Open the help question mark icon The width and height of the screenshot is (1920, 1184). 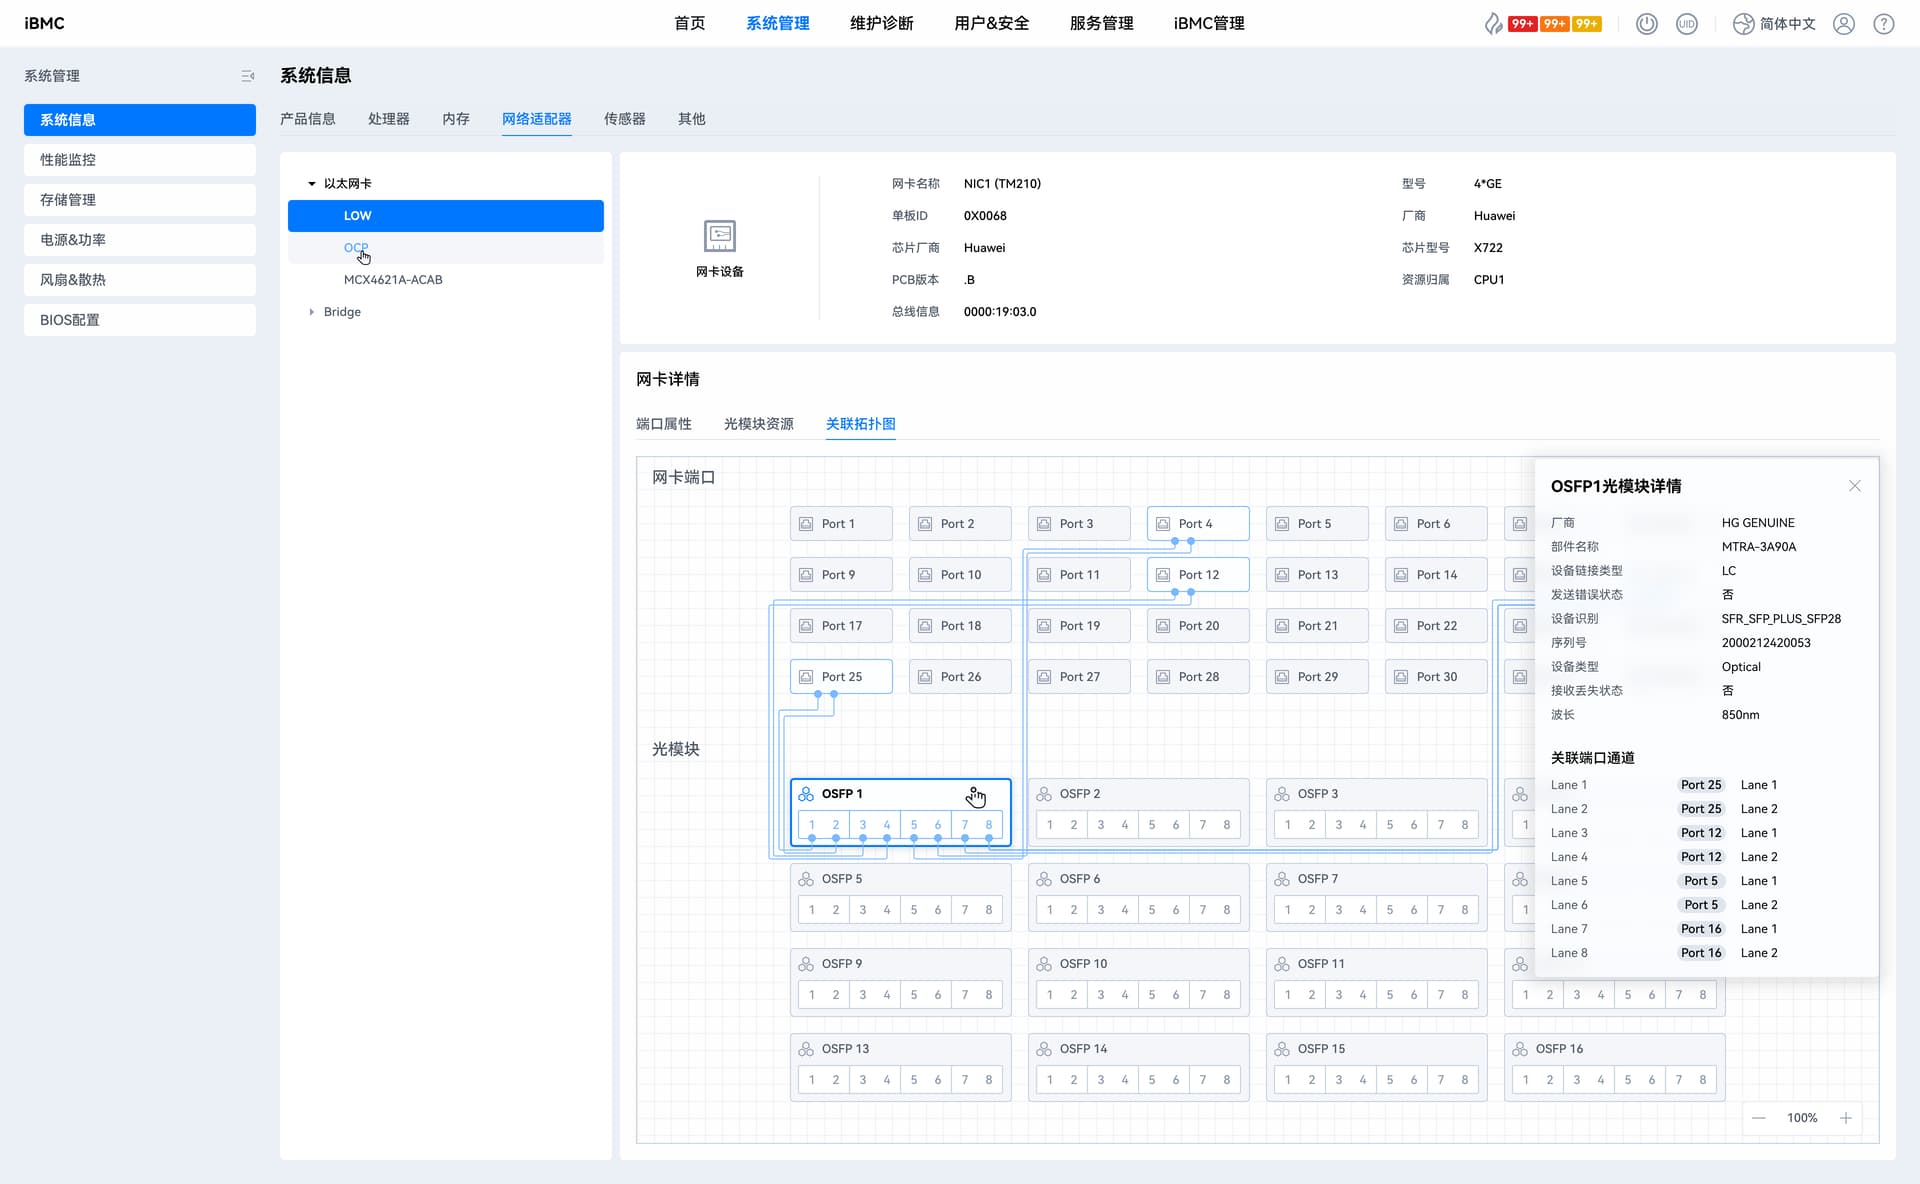click(1883, 24)
